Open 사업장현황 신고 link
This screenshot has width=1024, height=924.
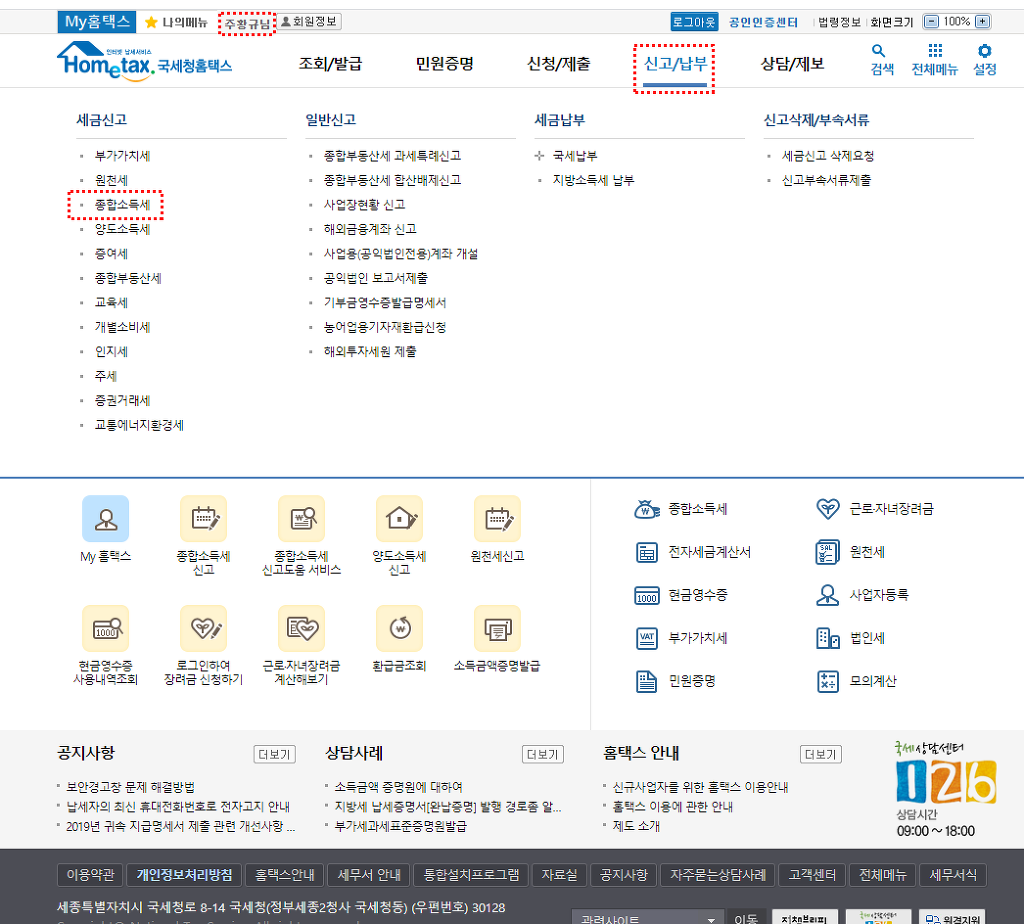pos(364,204)
